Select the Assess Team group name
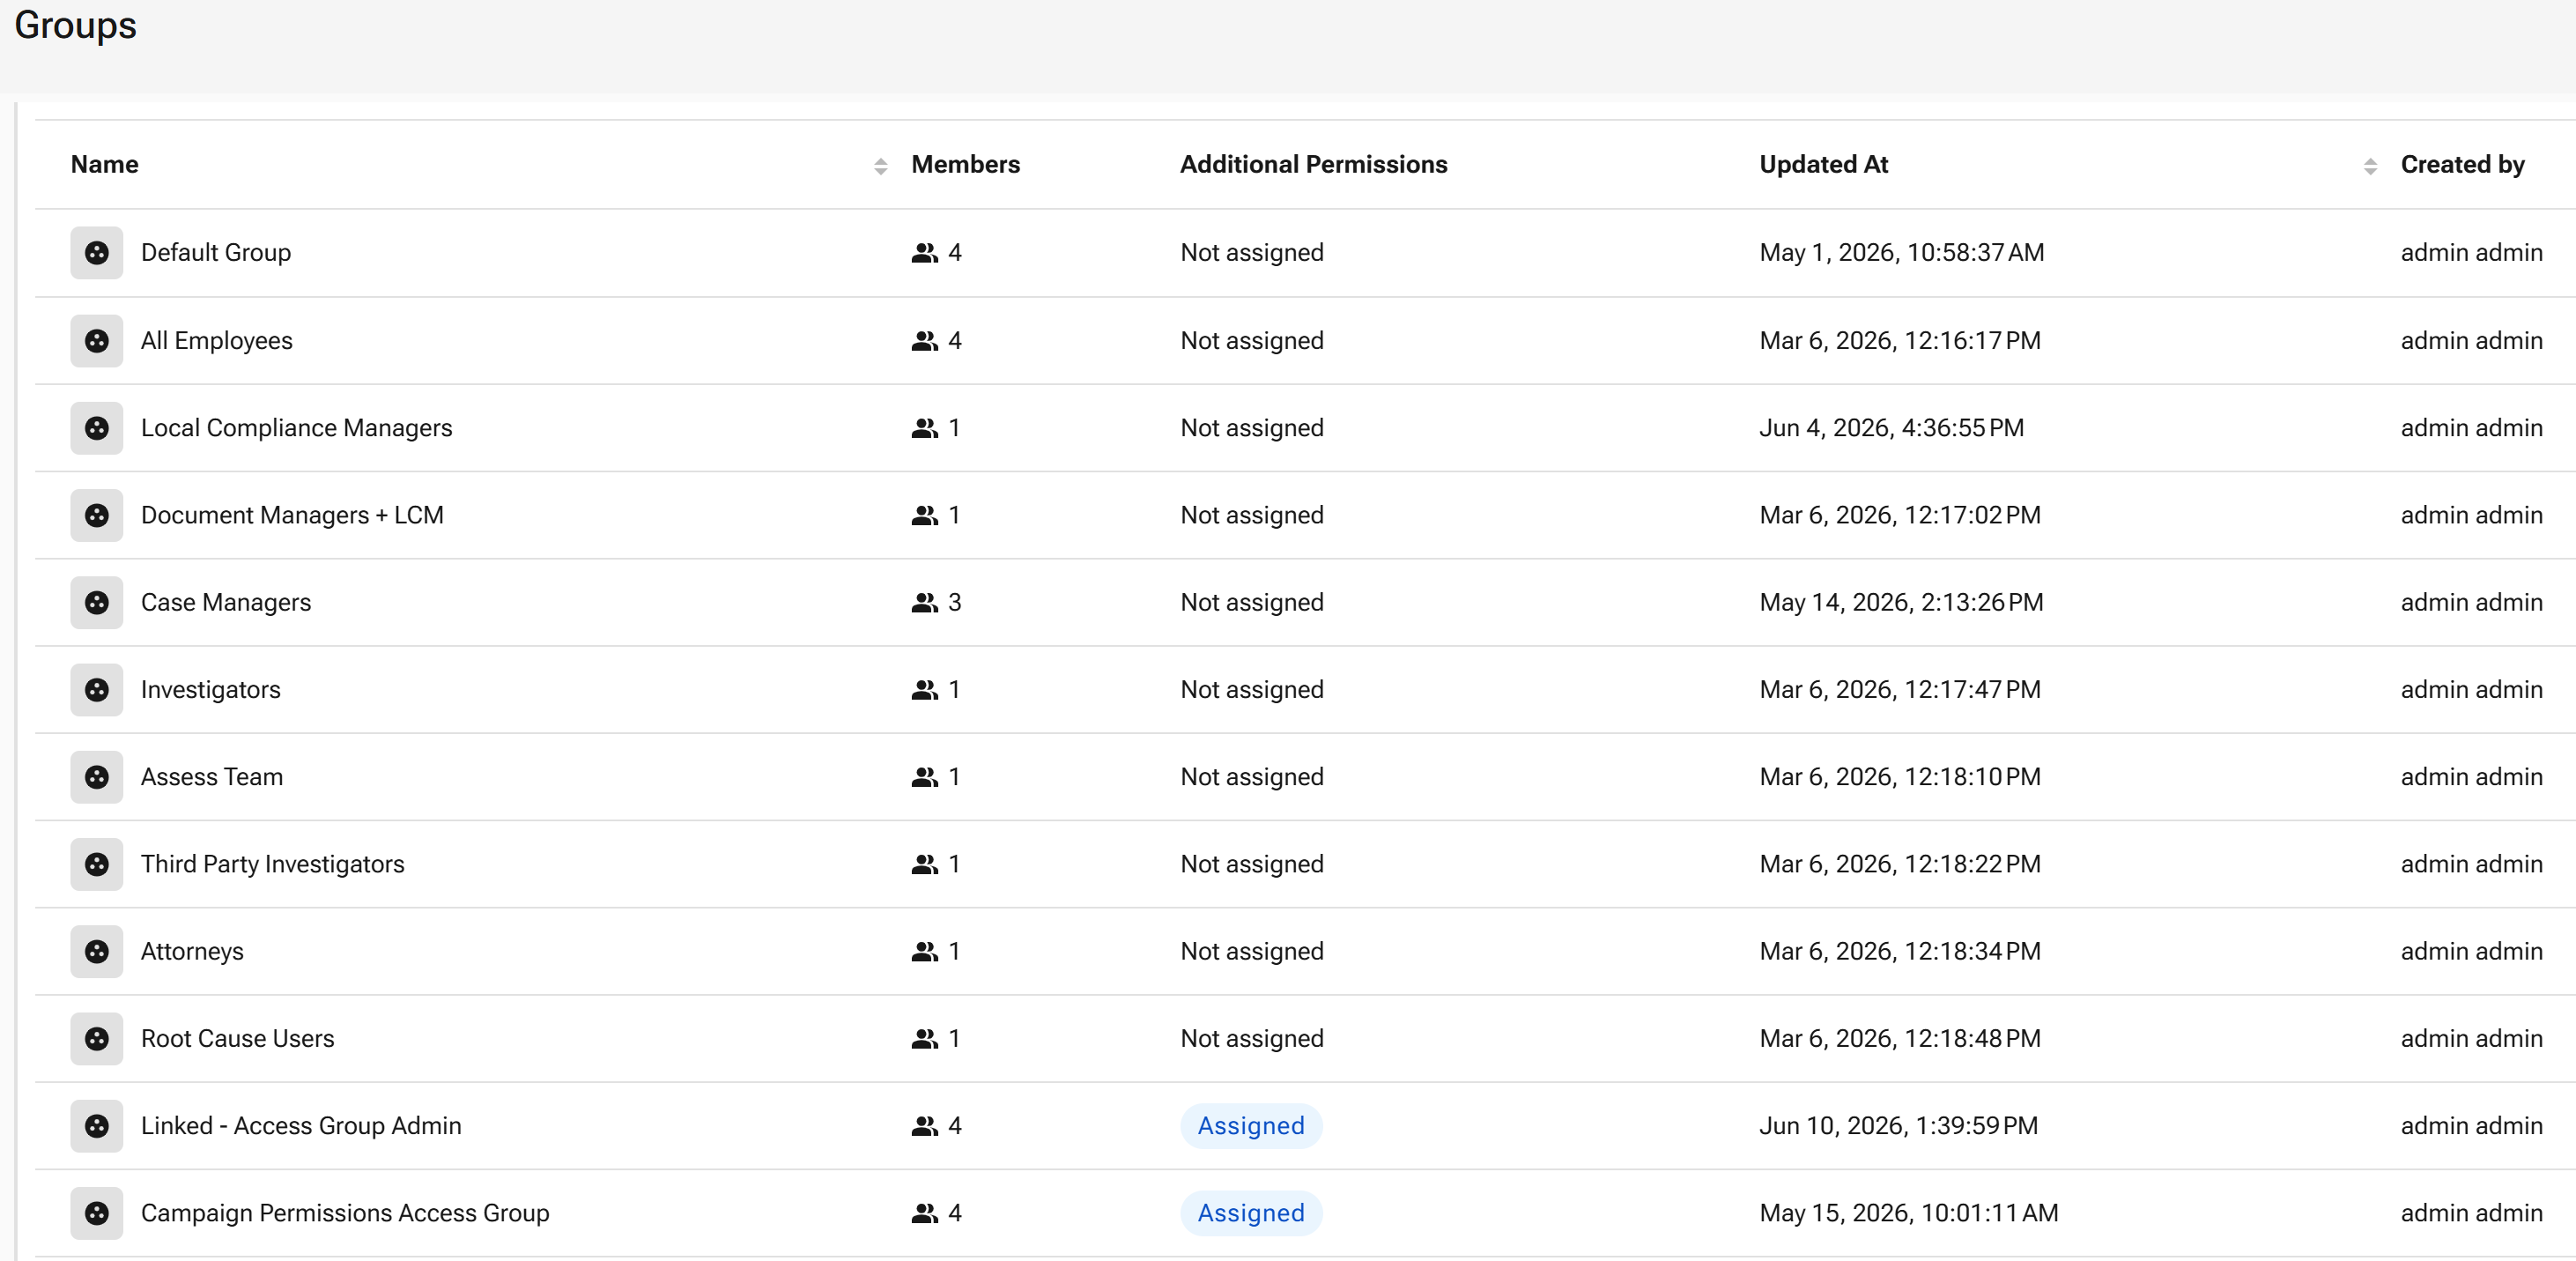This screenshot has height=1261, width=2576. tap(212, 777)
